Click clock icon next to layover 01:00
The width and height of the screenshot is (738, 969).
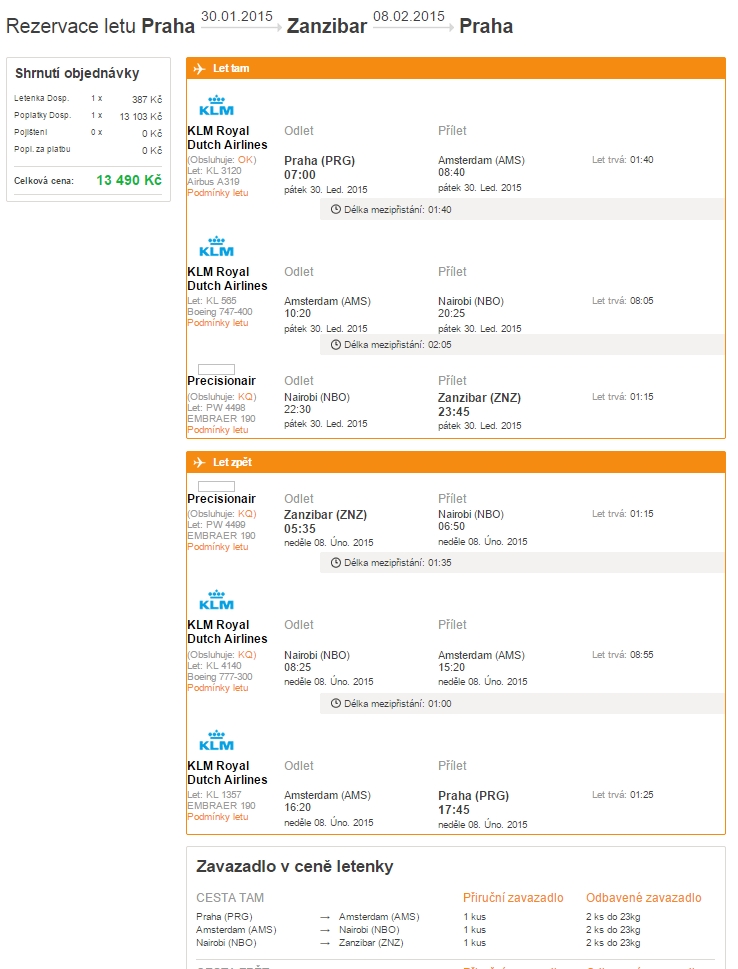pyautogui.click(x=336, y=703)
